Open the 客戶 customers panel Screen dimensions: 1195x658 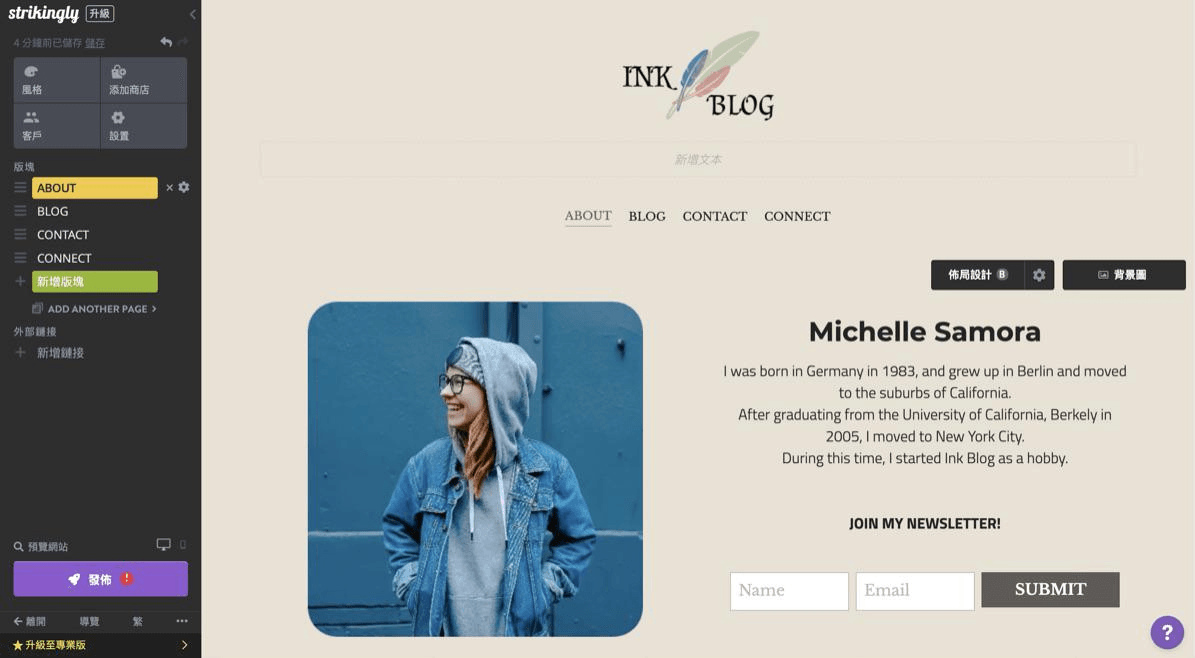point(56,126)
